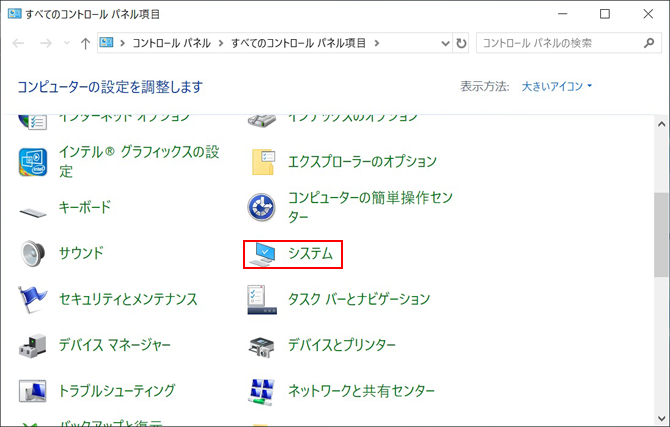Open the System monitor icon
This screenshot has width=670, height=427.
point(262,254)
